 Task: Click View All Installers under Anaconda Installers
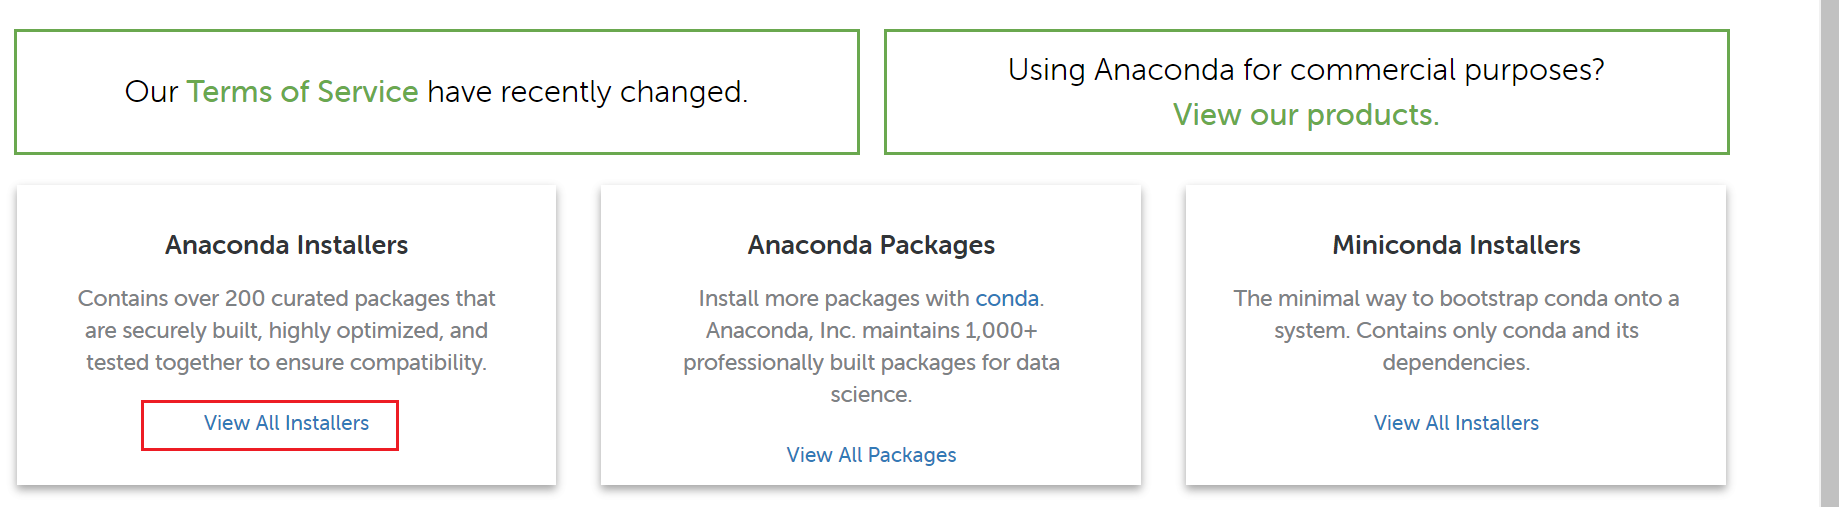point(287,423)
